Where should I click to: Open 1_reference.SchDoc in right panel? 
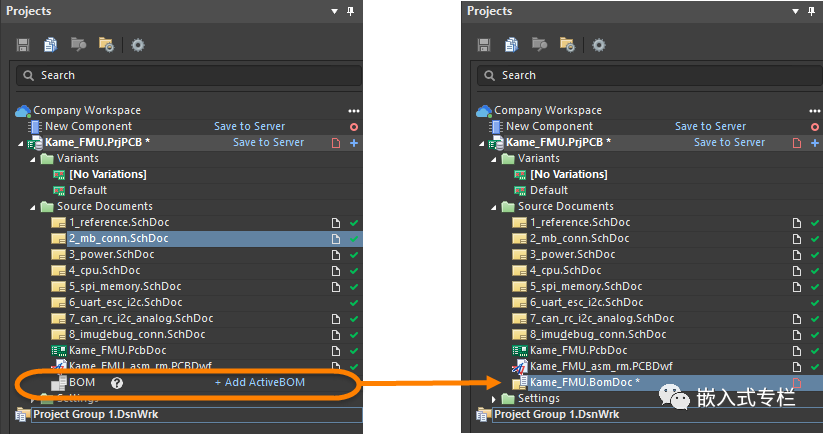579,223
